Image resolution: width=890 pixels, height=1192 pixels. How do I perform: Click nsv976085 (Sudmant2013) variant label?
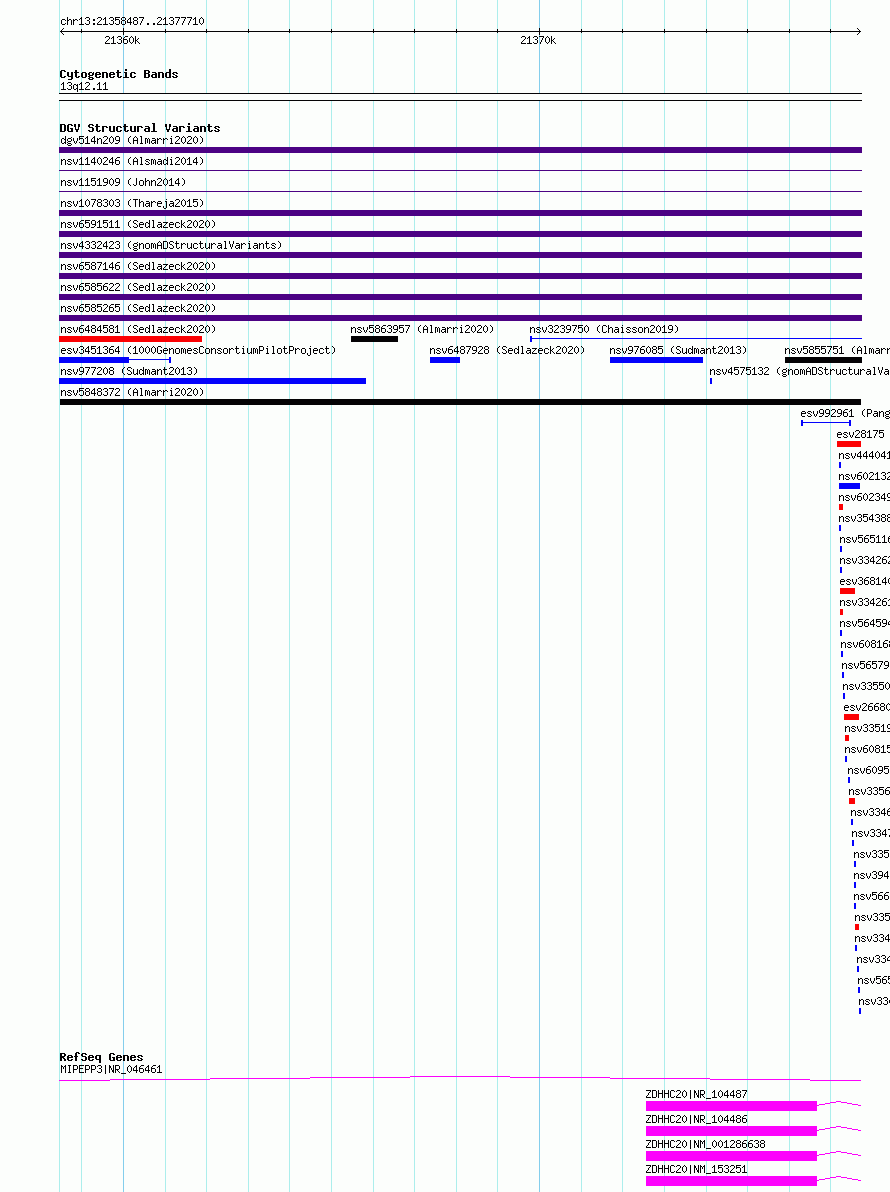point(678,350)
